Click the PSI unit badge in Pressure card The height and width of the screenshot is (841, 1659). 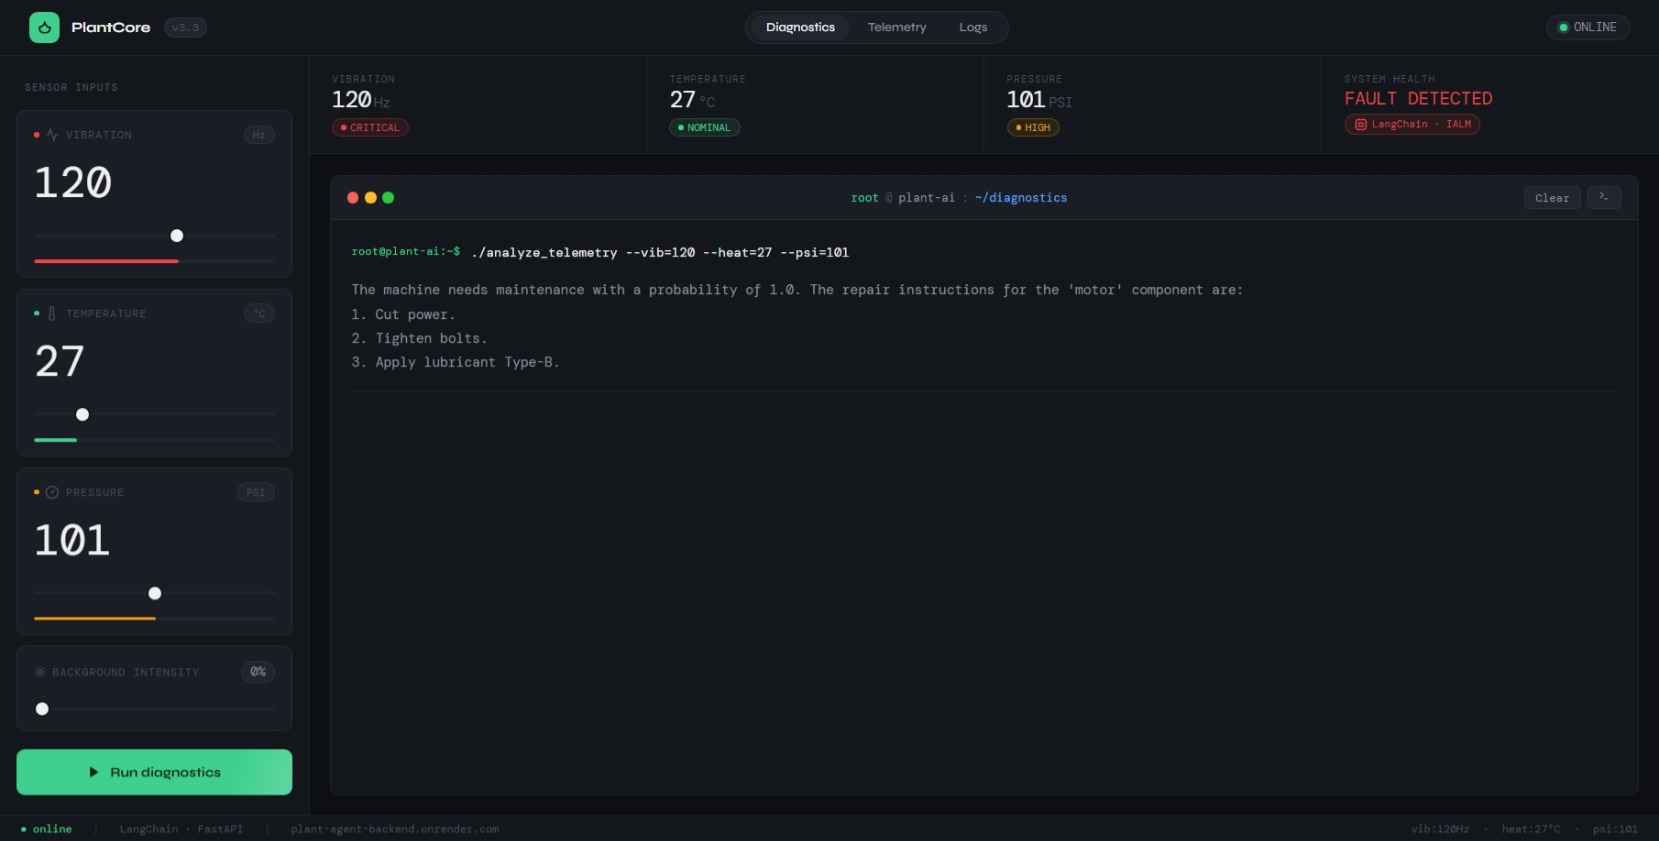coord(256,493)
